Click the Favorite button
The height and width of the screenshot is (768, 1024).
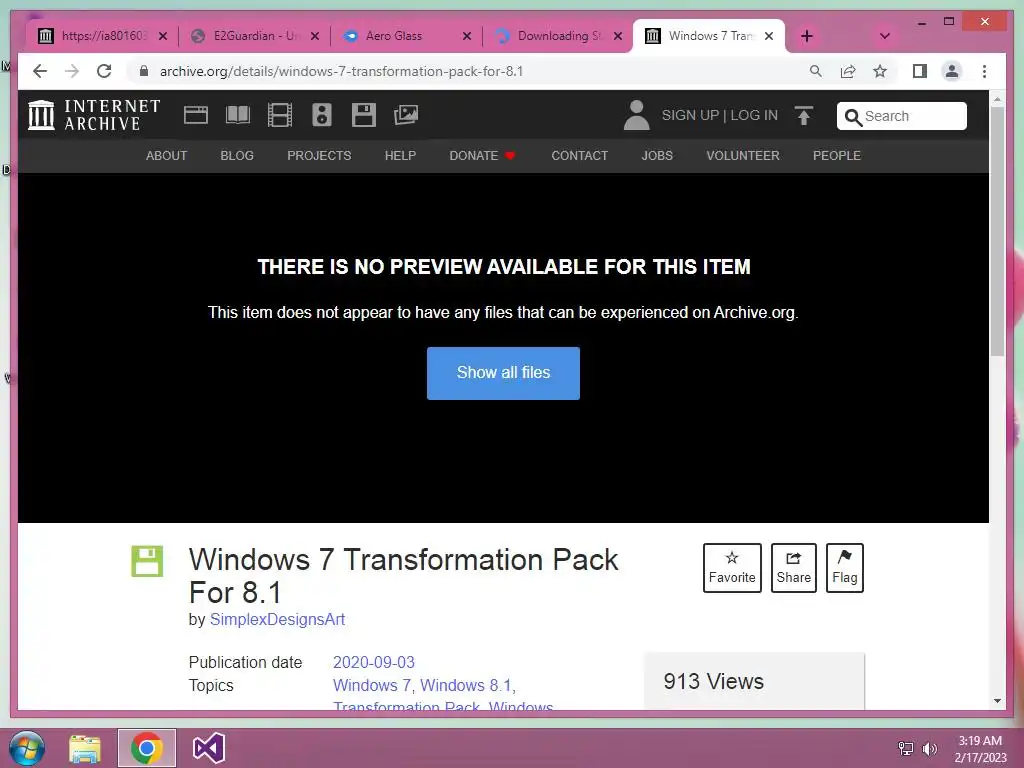click(732, 568)
